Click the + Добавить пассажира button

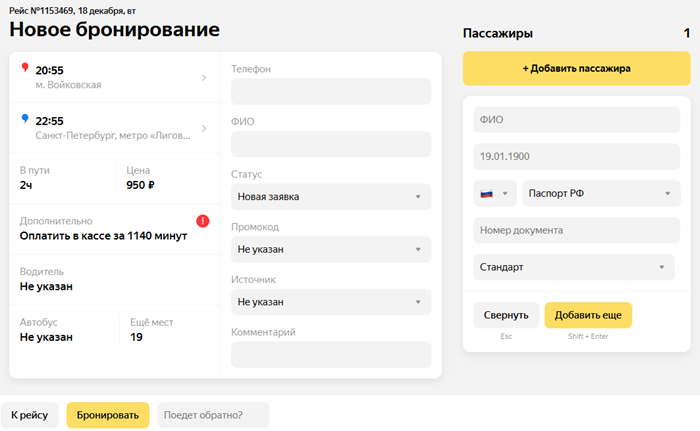point(577,68)
